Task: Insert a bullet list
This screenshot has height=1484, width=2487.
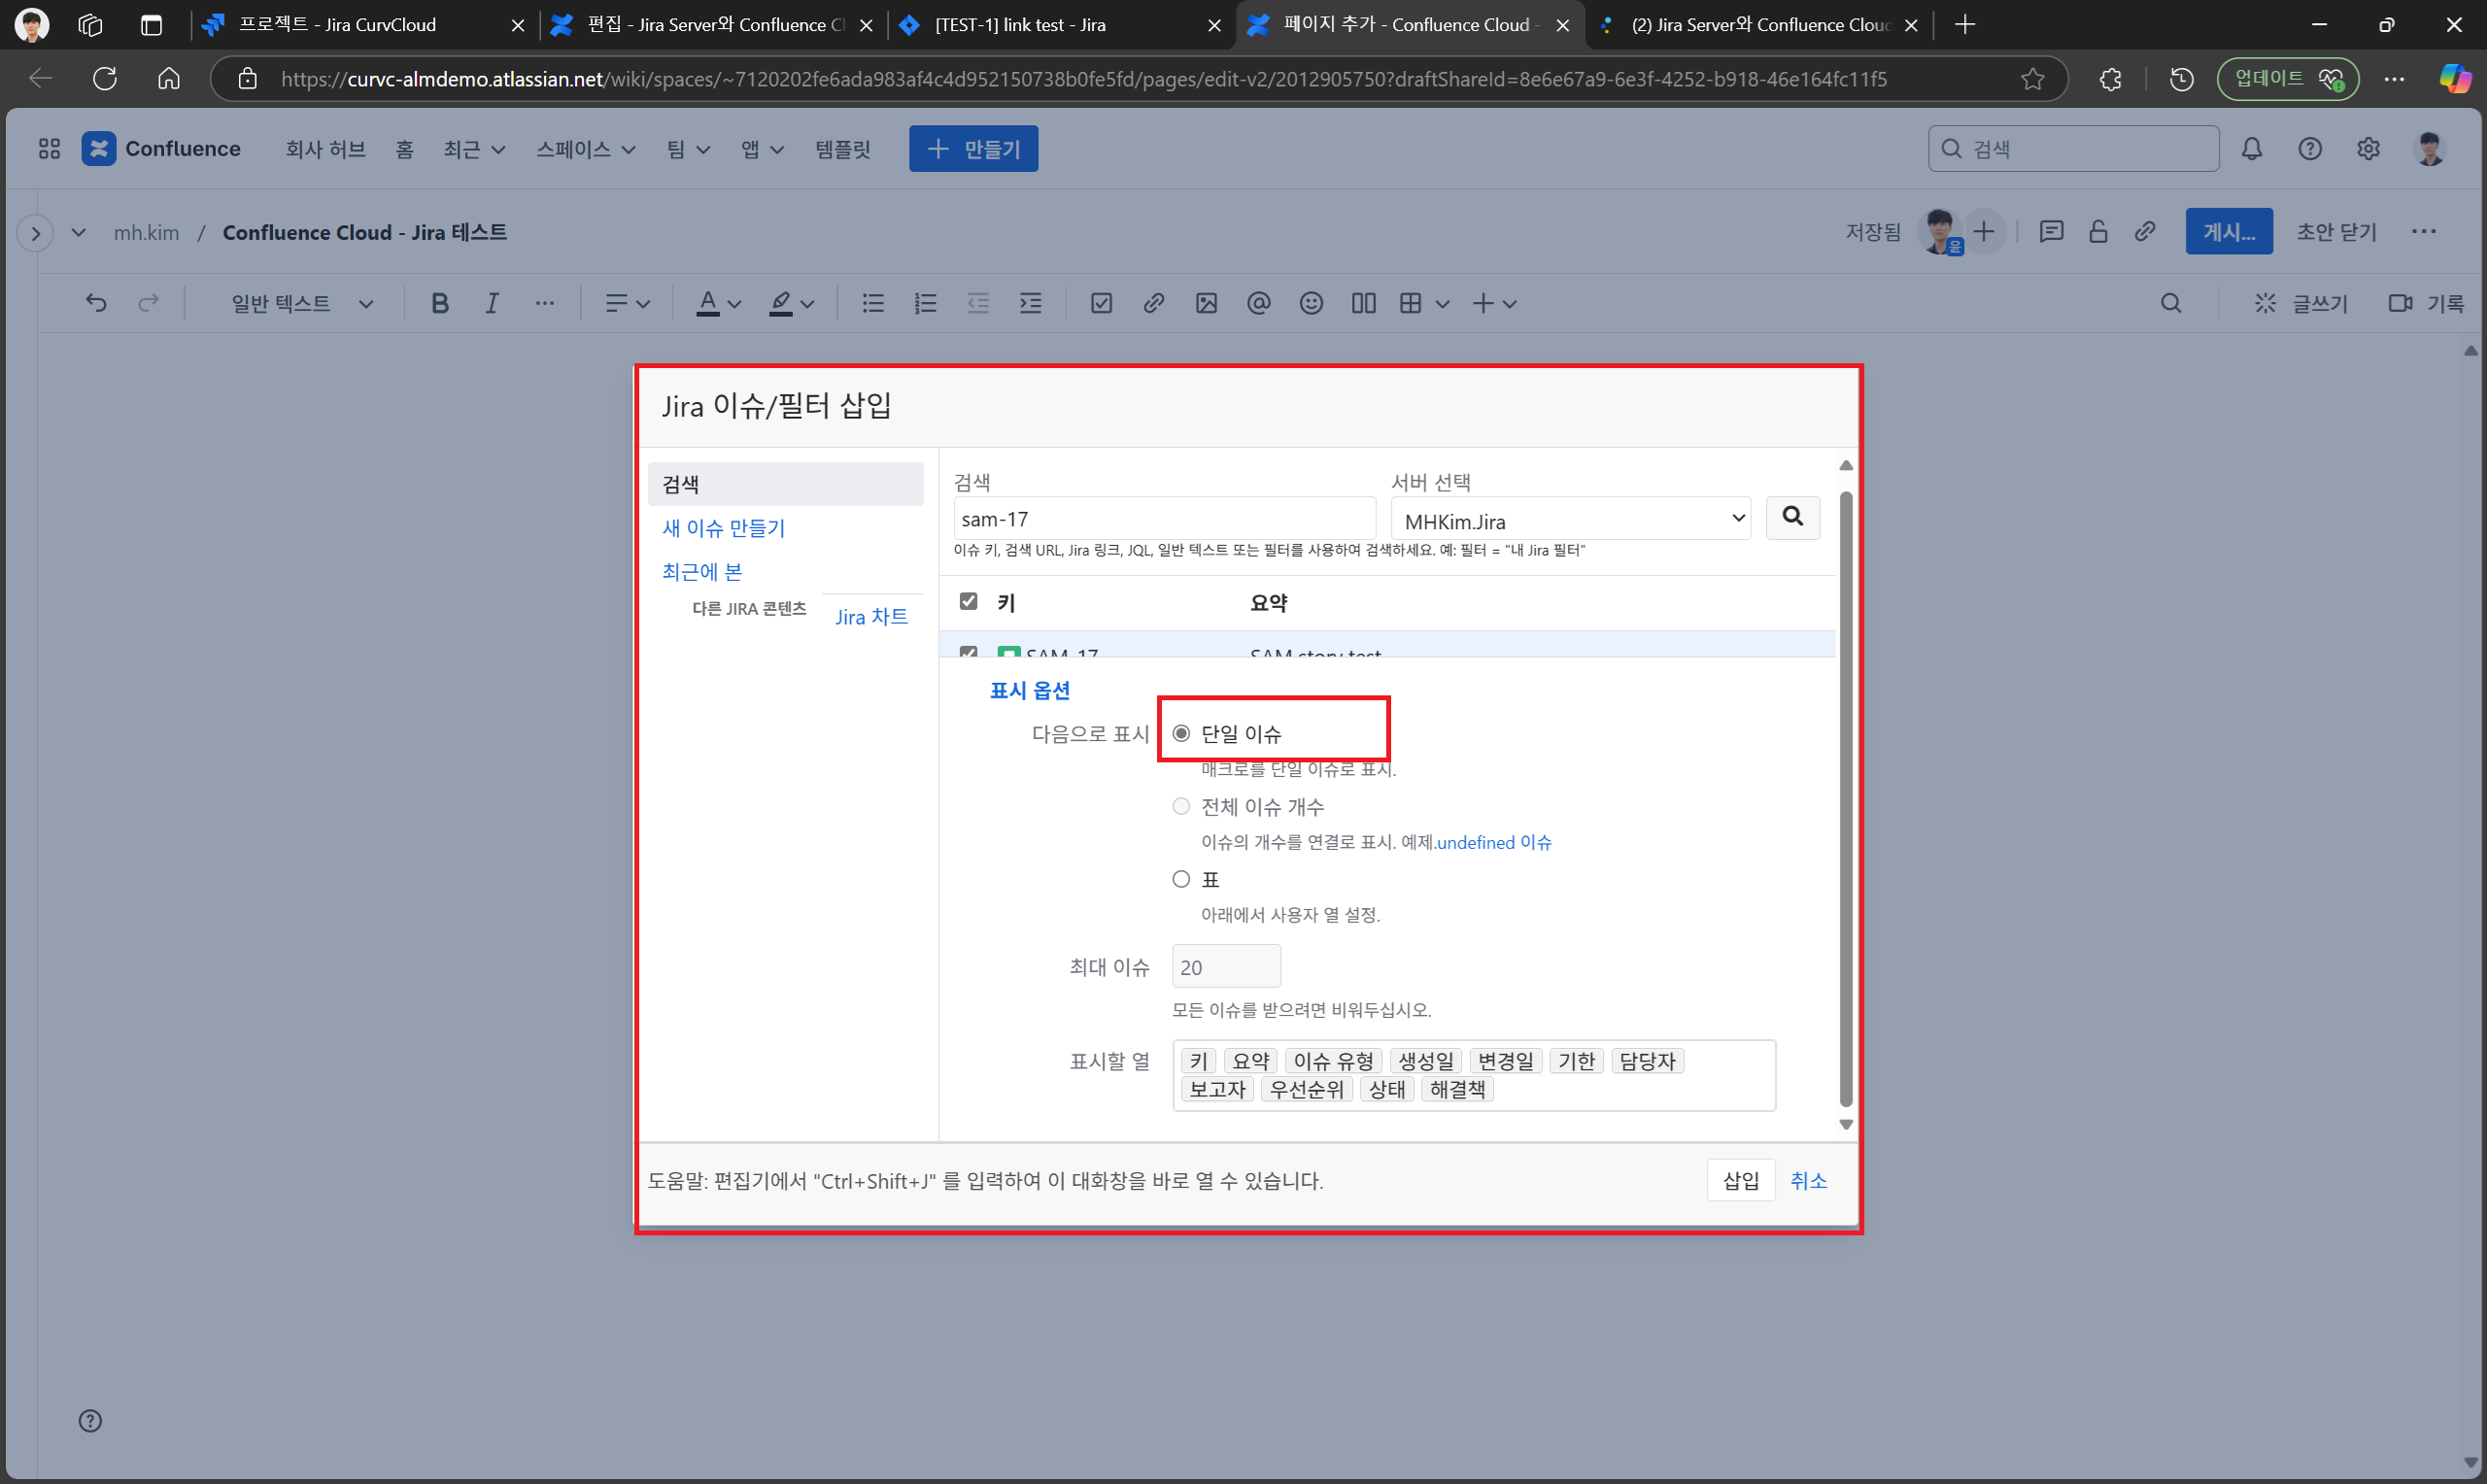Action: pyautogui.click(x=873, y=303)
